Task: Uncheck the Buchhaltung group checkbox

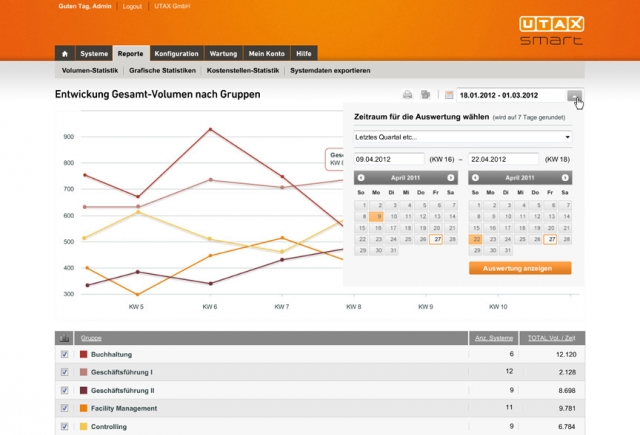Action: 64,354
